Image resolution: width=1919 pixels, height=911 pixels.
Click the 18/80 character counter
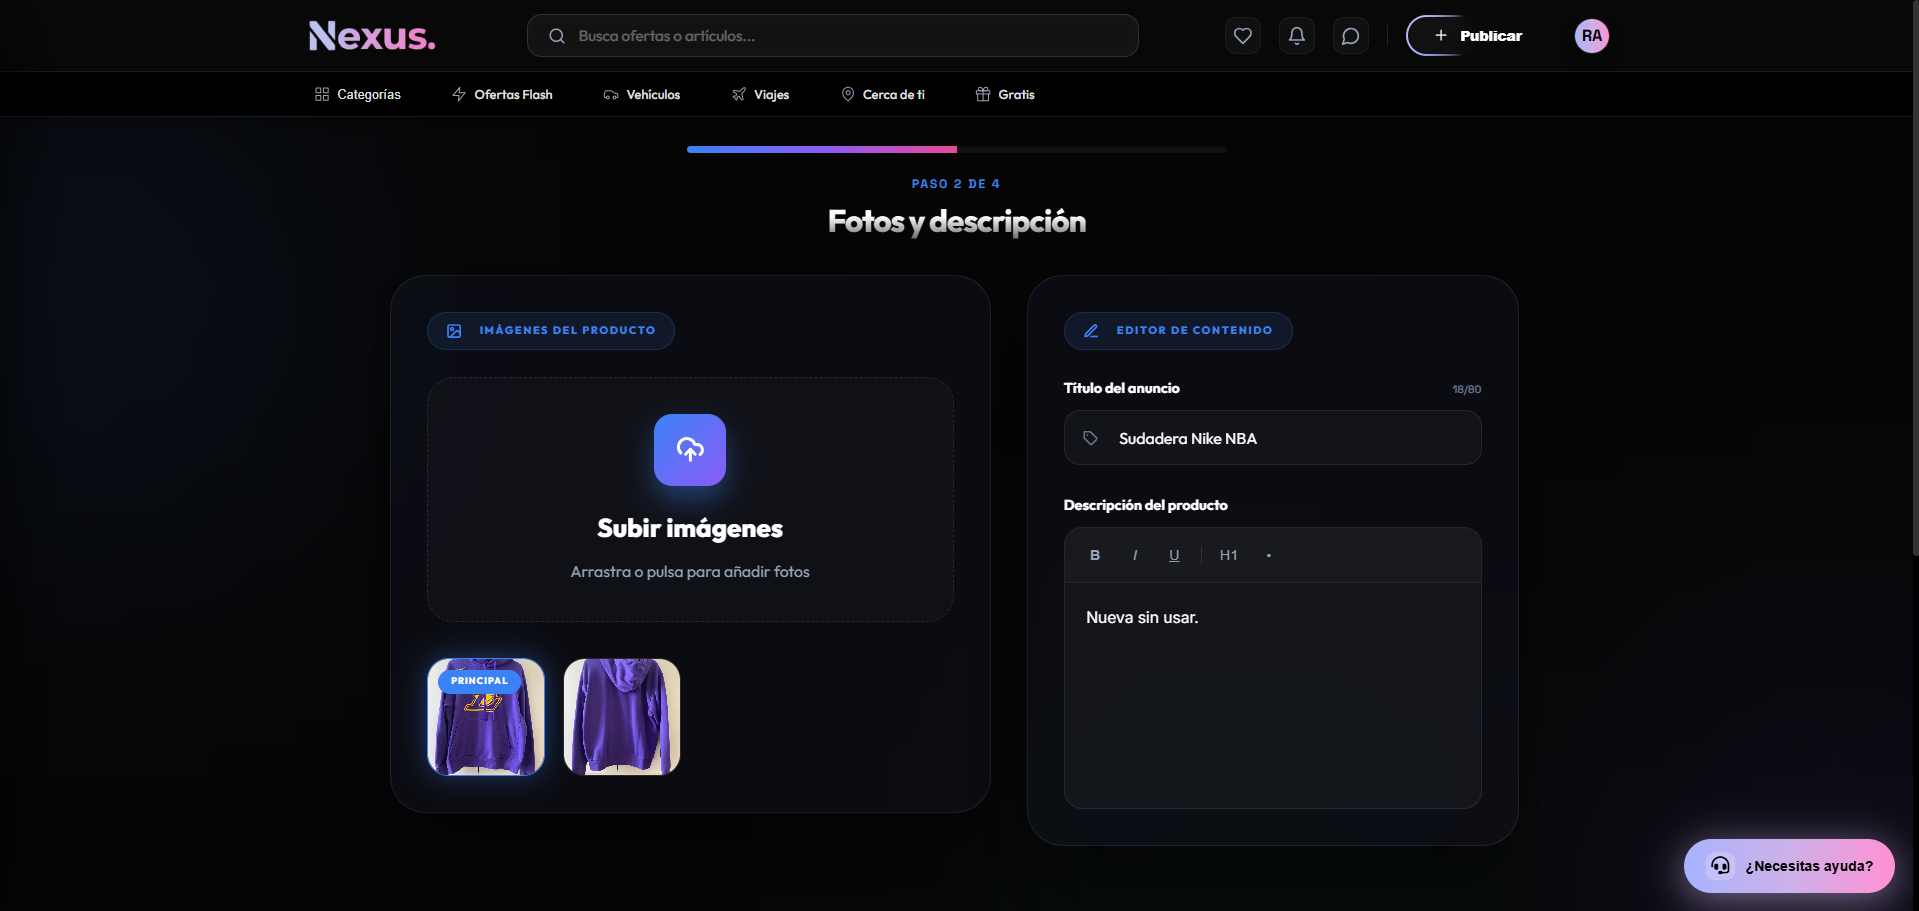coord(1467,389)
